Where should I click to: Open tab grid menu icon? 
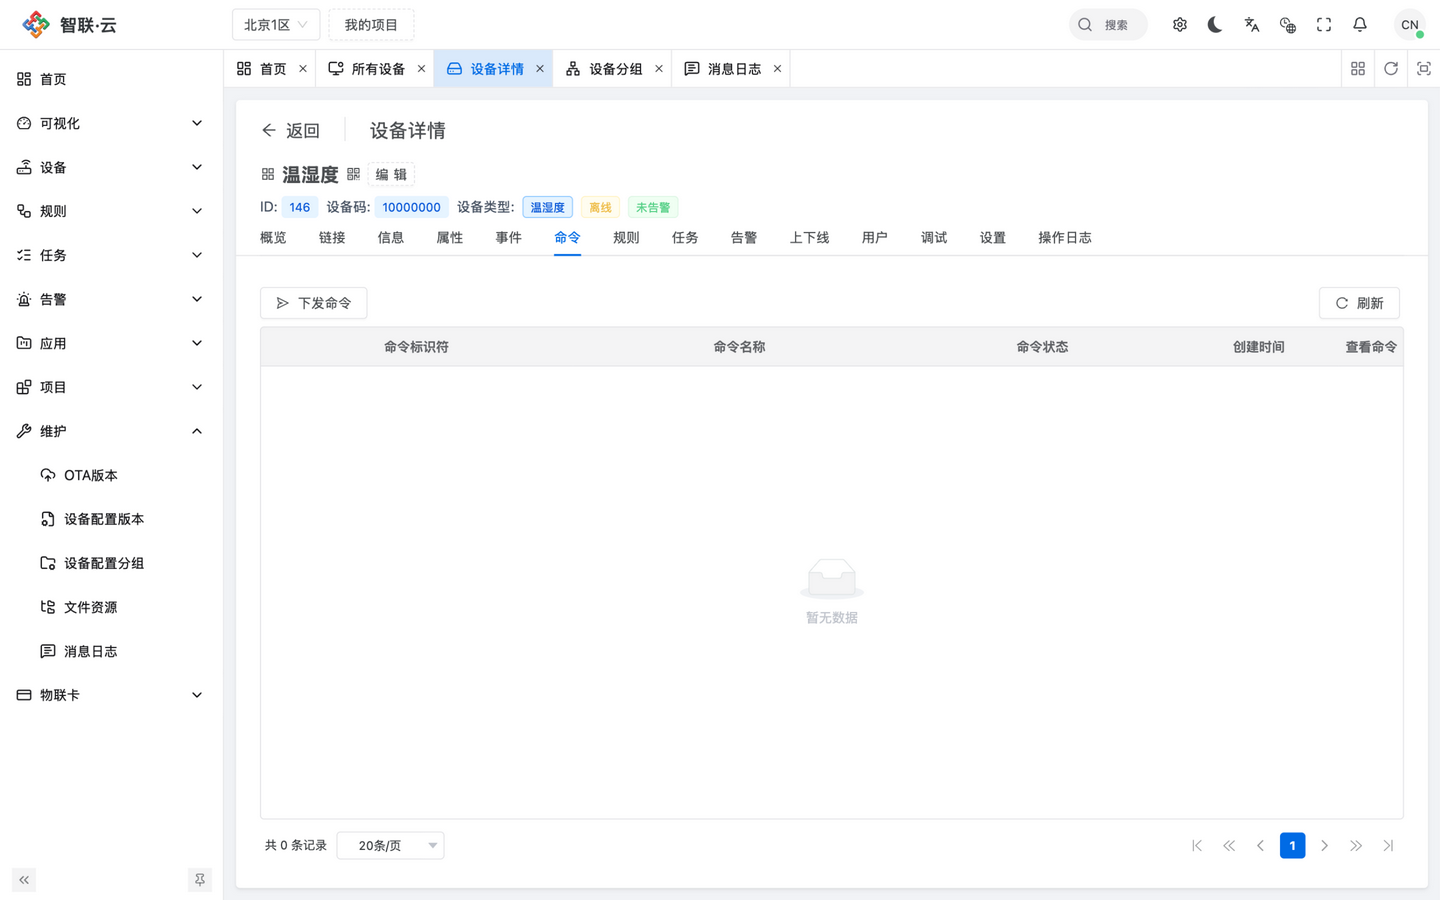point(1358,69)
